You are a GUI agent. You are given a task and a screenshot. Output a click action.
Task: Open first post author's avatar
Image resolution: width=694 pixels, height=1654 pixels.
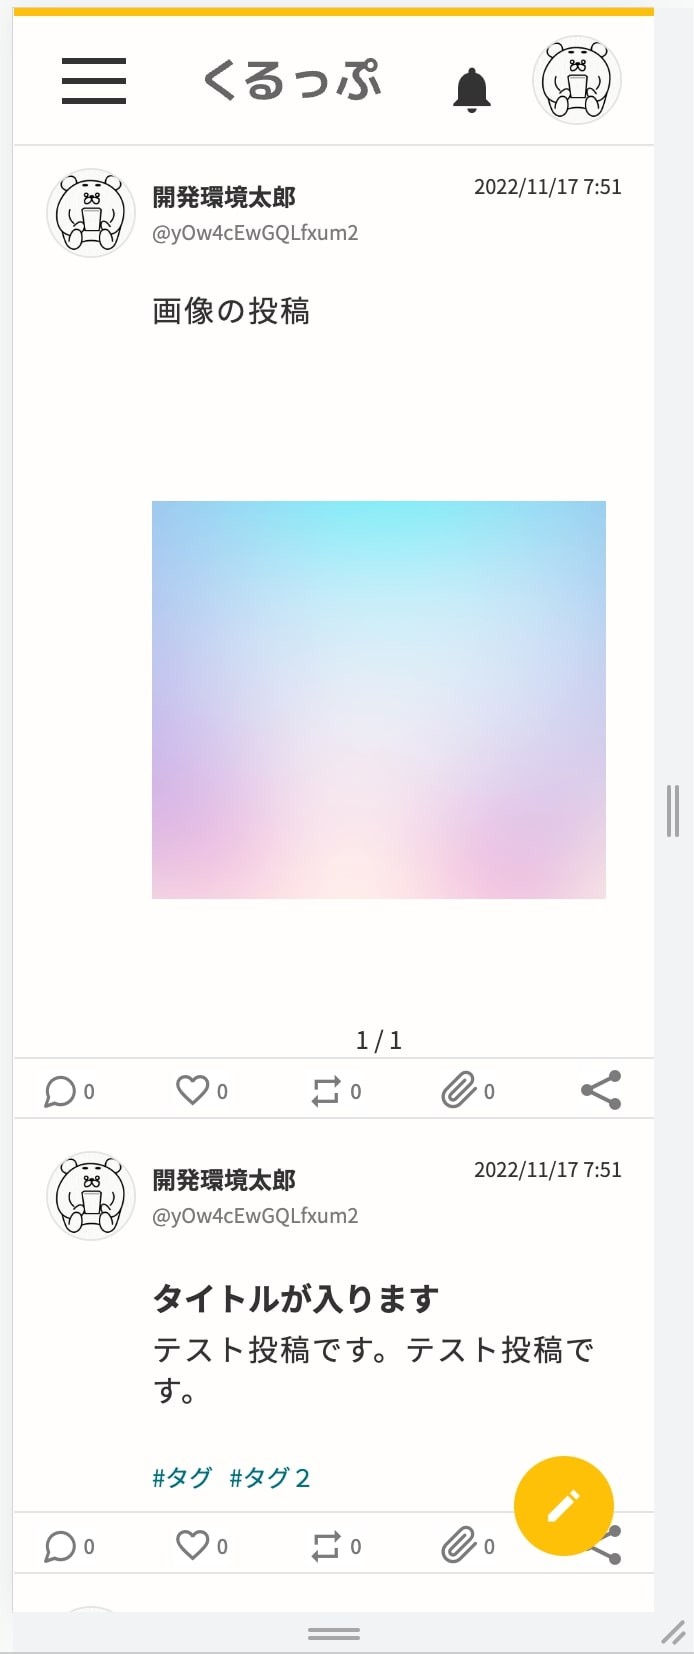(x=91, y=213)
